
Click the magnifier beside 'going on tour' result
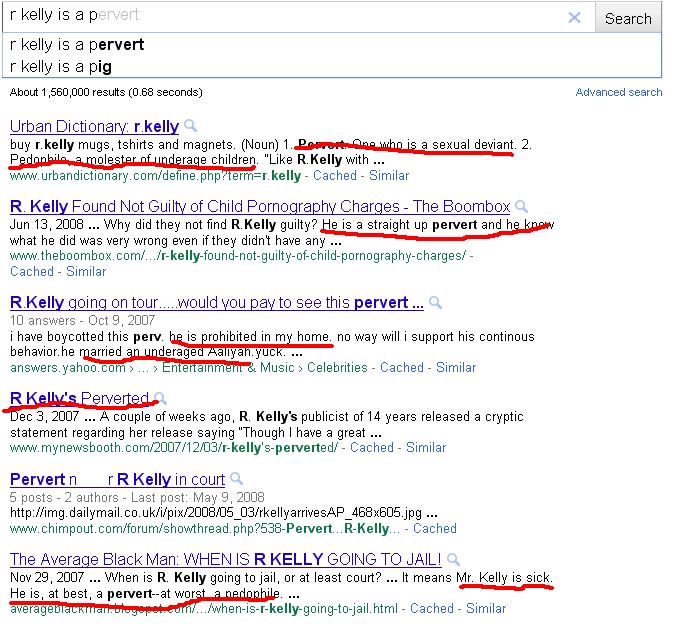click(435, 302)
